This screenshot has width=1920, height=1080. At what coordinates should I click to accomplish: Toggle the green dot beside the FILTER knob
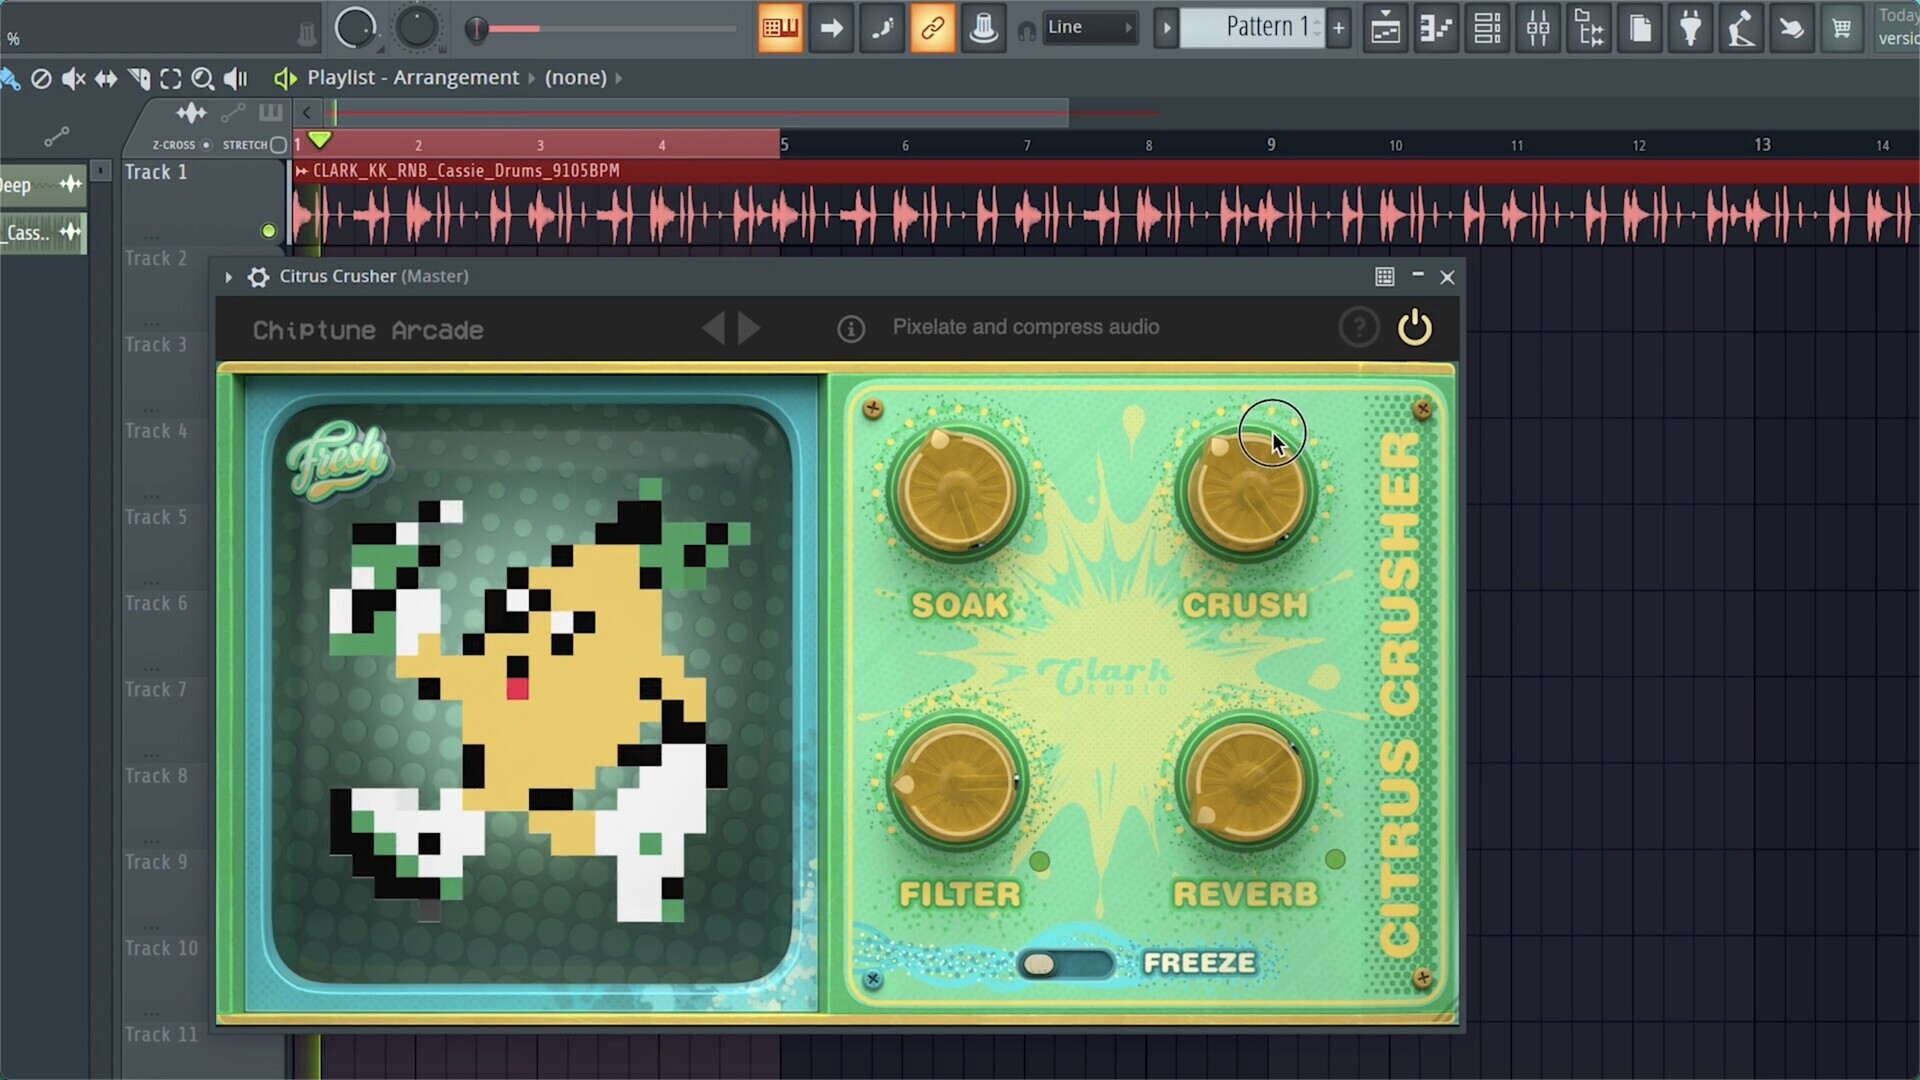coord(1039,861)
